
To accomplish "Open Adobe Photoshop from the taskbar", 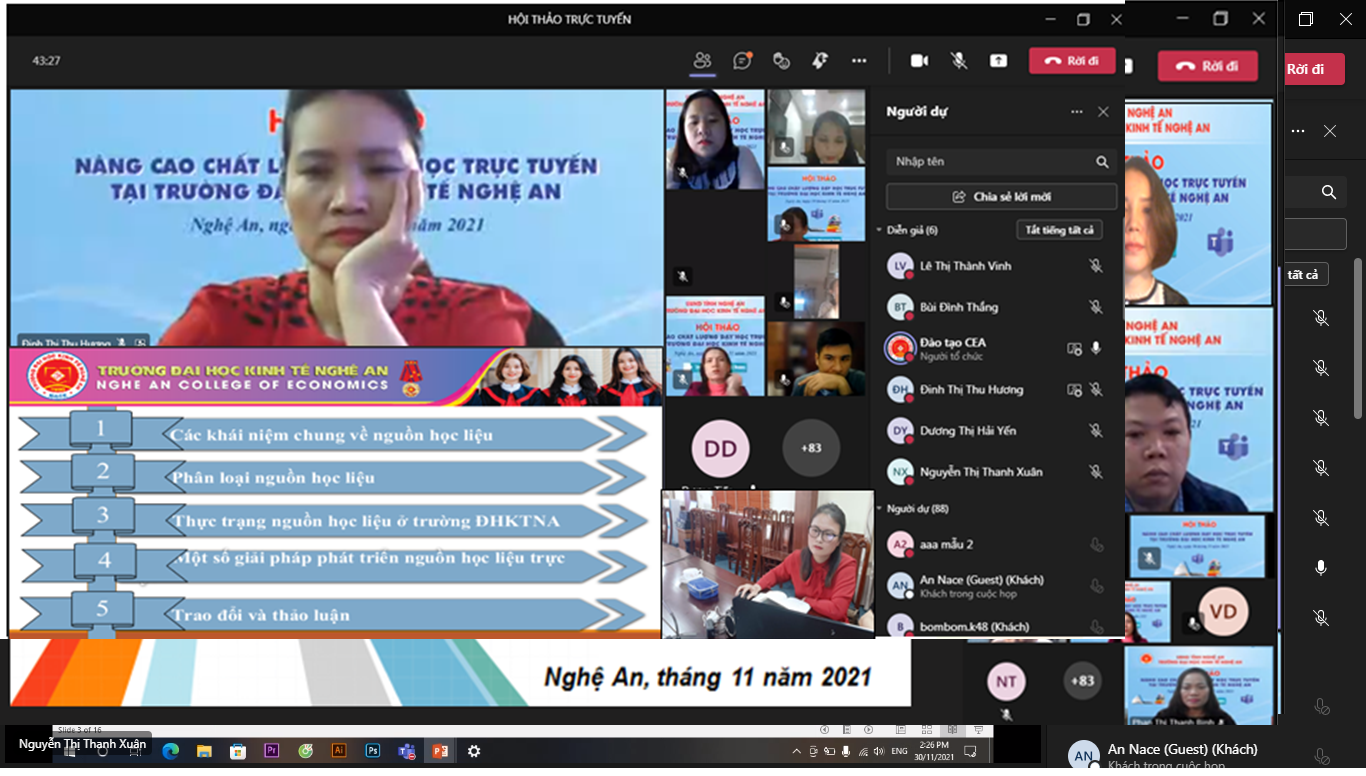I will coord(373,751).
